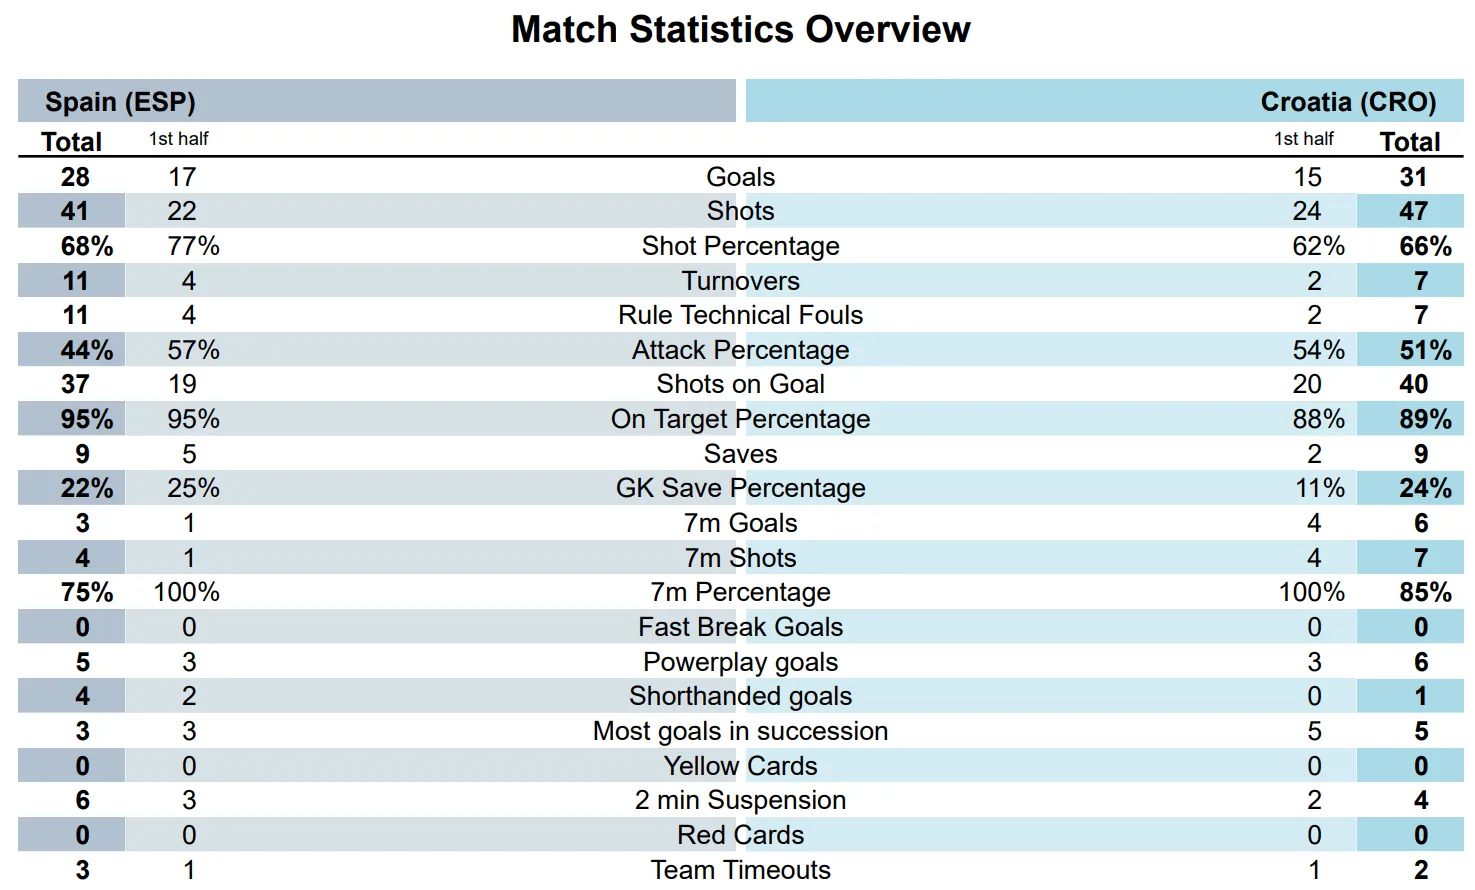Select the GK Save Percentage label
This screenshot has width=1475, height=890.
click(x=740, y=488)
